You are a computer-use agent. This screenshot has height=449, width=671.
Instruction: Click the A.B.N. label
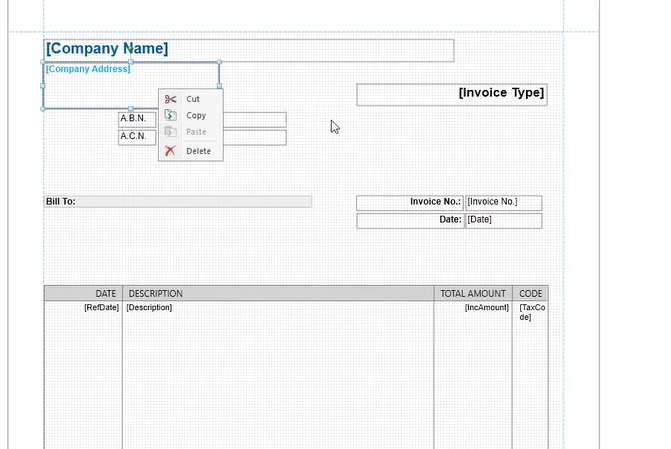point(136,119)
